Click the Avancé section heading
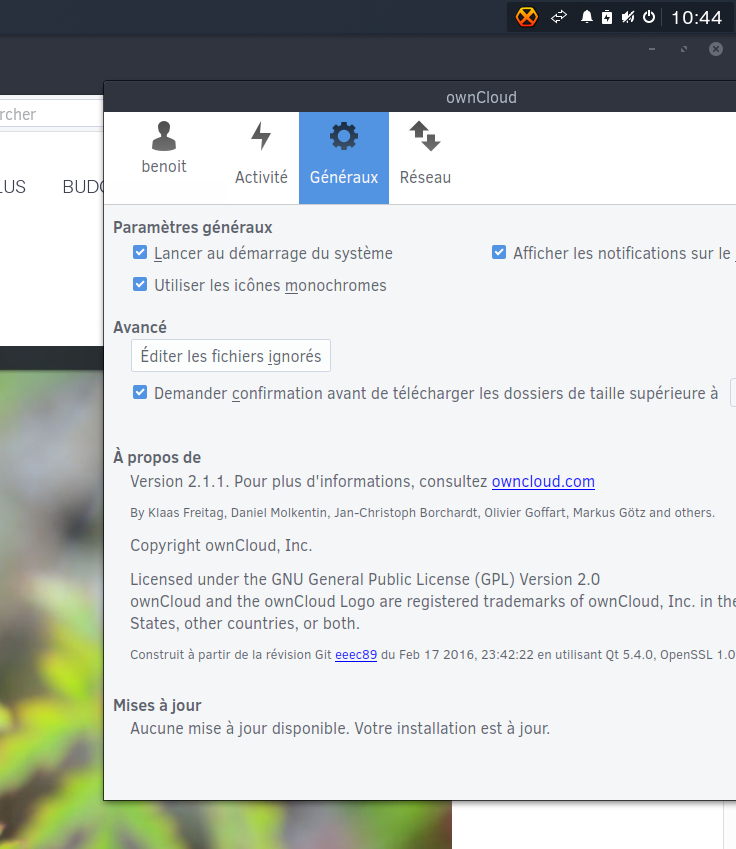This screenshot has height=849, width=736. point(140,328)
